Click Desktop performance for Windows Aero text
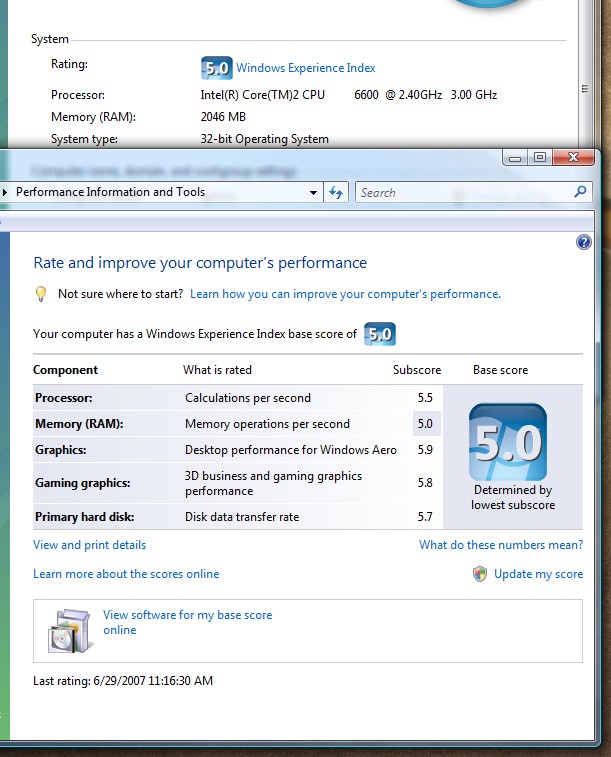This screenshot has width=611, height=757. pos(291,450)
